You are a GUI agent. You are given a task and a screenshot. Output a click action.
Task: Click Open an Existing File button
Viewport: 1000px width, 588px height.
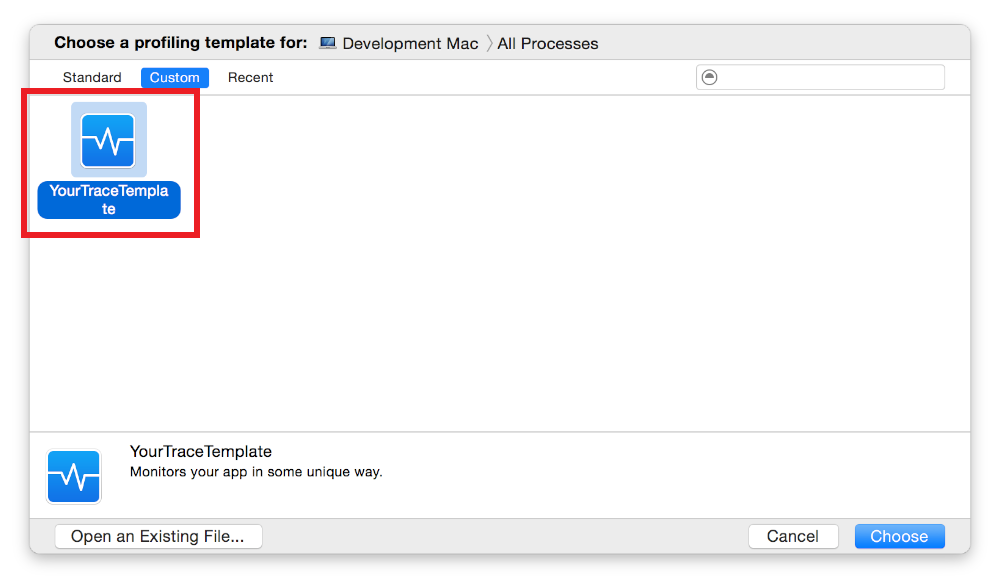(x=158, y=536)
